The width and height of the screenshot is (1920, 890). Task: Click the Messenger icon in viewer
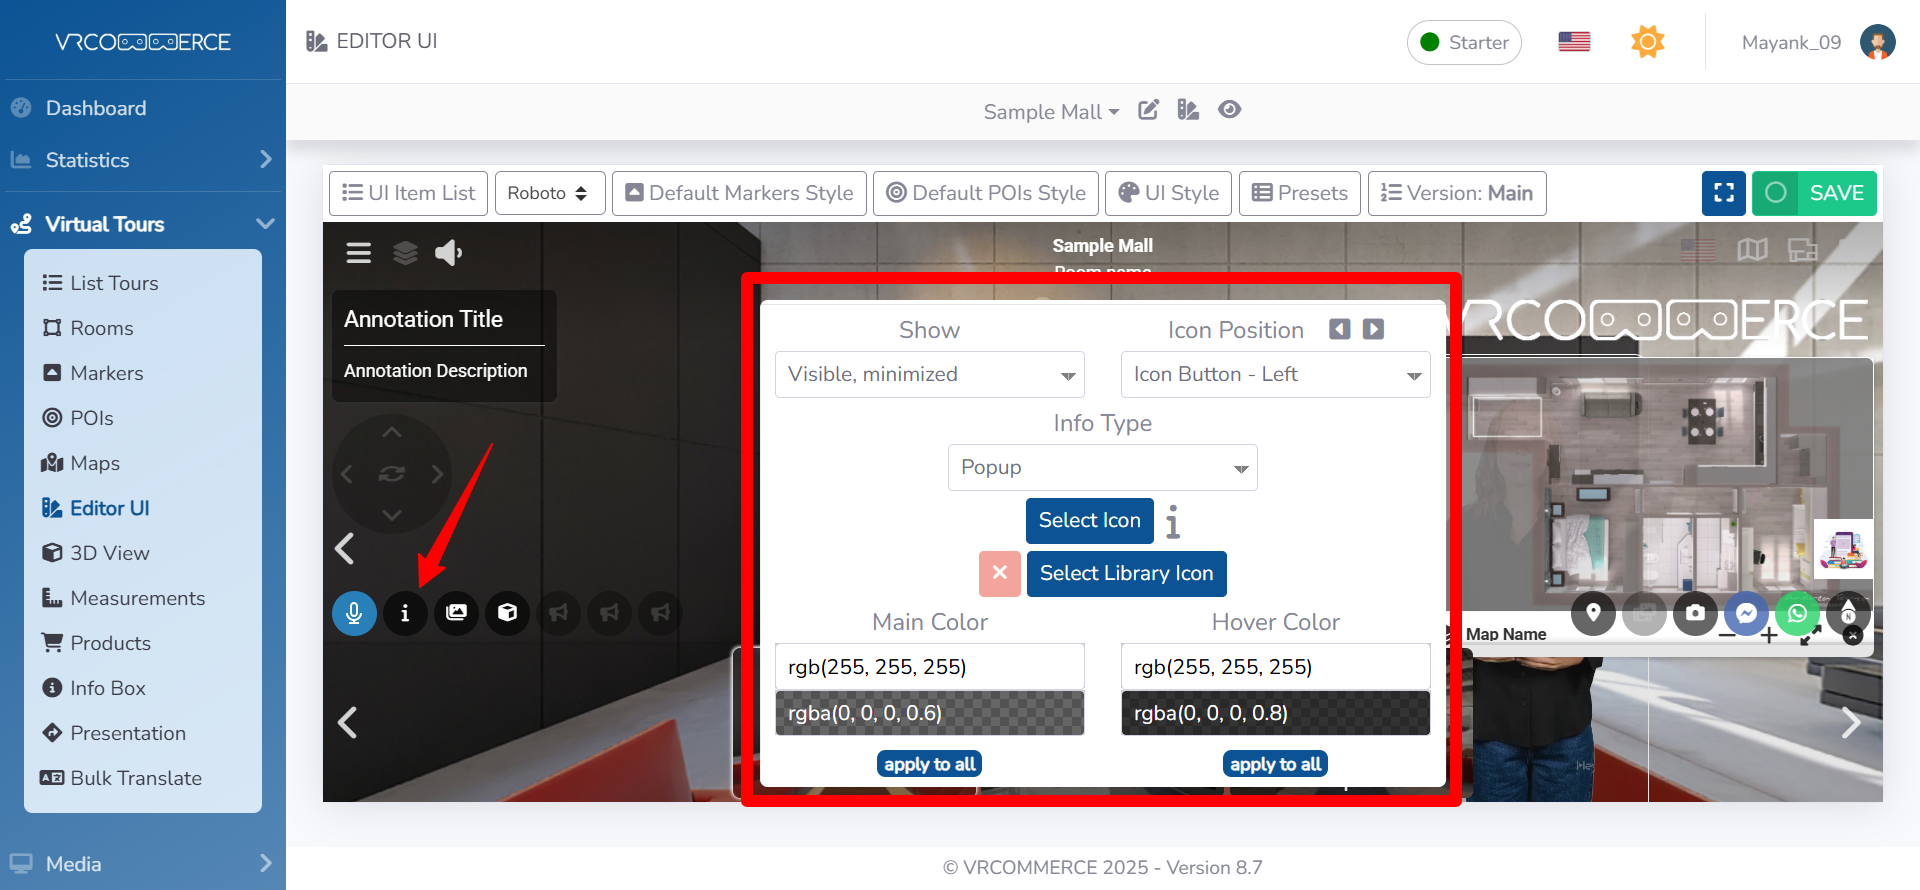[x=1746, y=613]
